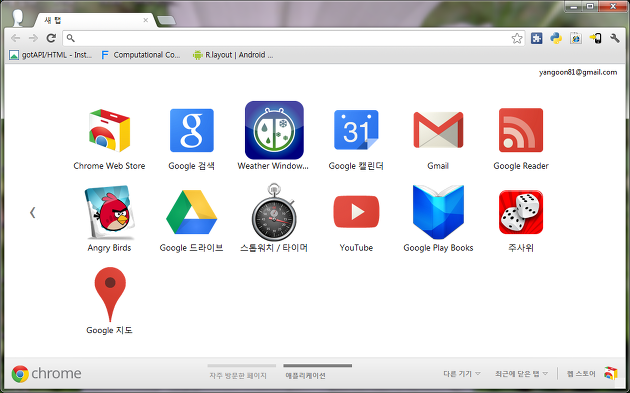Open the Google Reader app
630x393 pixels.
pyautogui.click(x=521, y=130)
